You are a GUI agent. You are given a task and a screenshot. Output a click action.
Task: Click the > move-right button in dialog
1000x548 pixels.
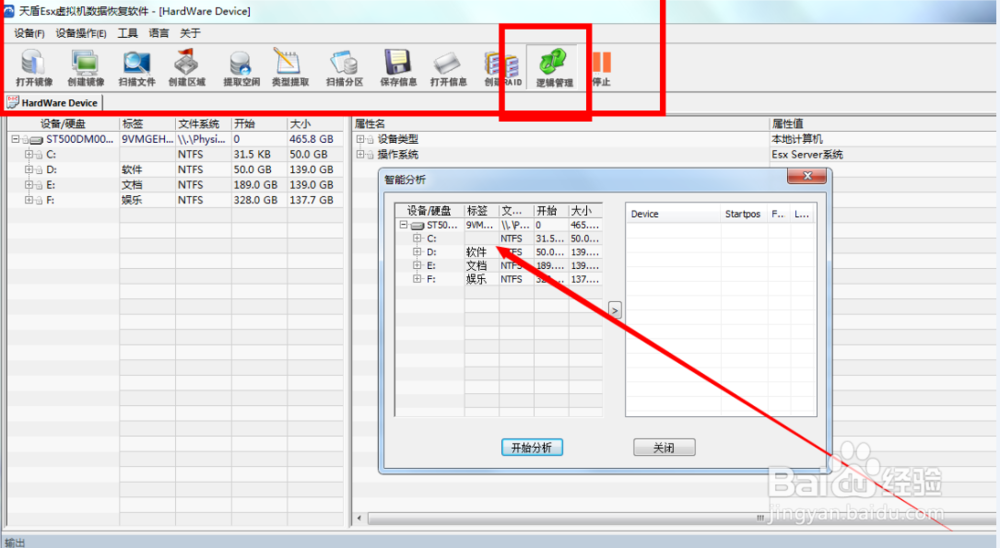615,310
